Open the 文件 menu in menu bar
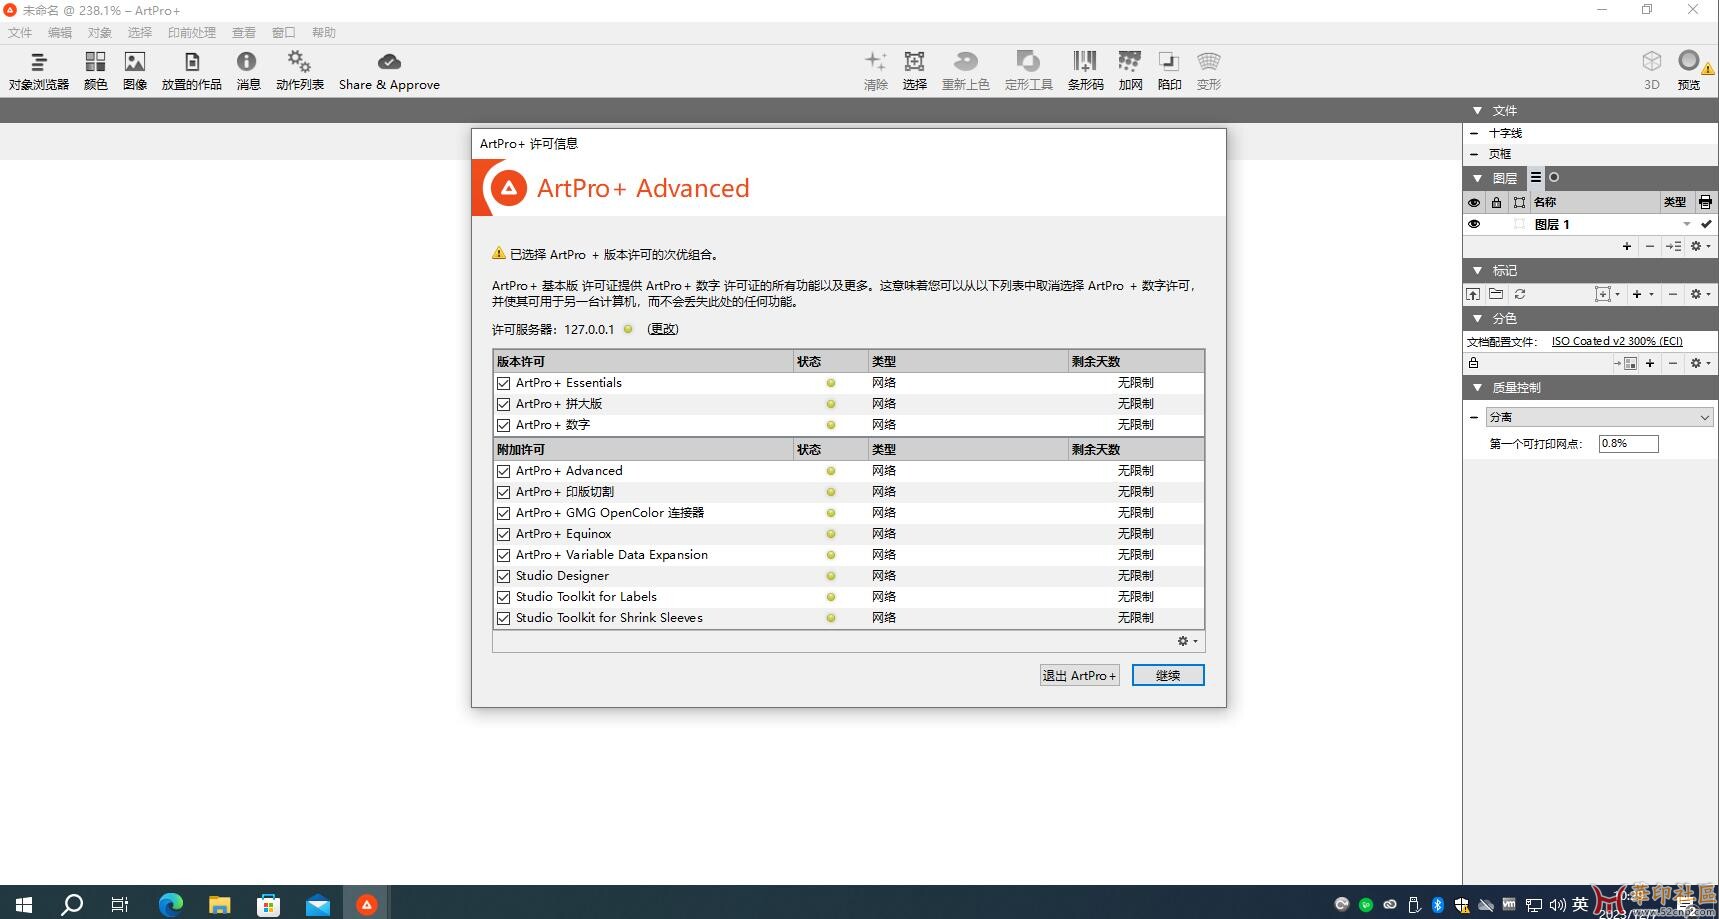 (20, 33)
